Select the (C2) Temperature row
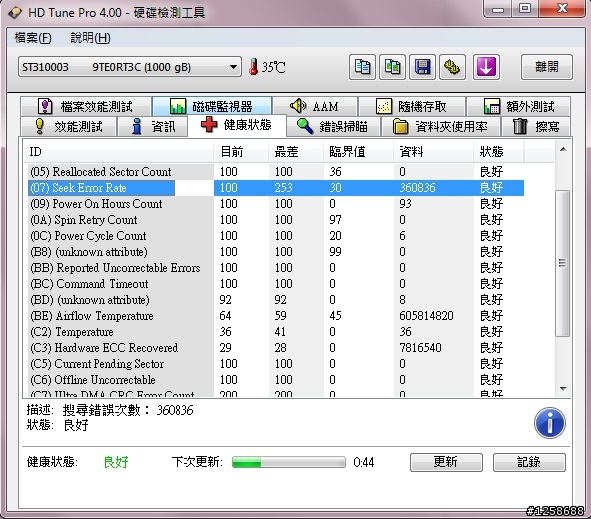591x519 pixels. (275, 332)
